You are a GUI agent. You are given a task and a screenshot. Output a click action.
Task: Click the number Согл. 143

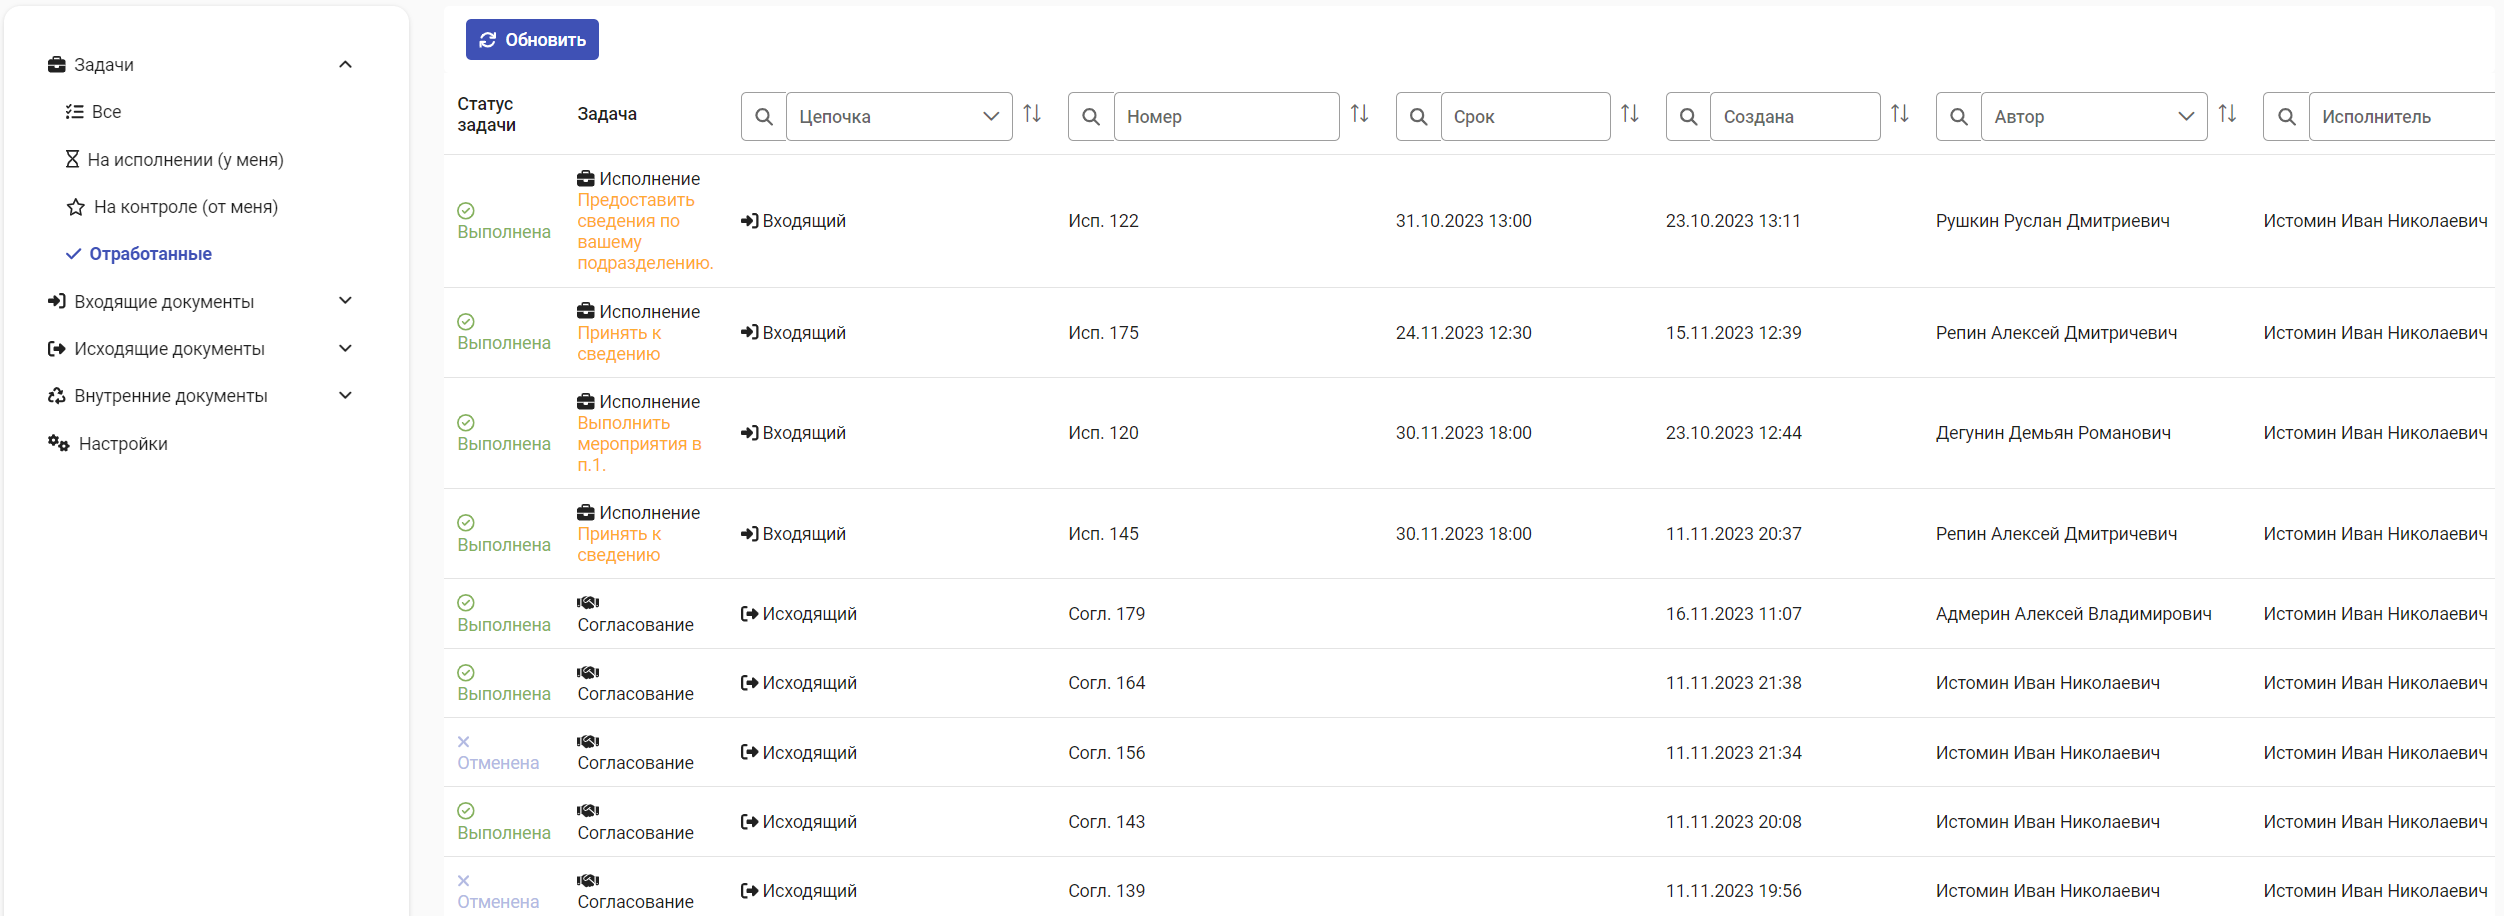coord(1106,822)
